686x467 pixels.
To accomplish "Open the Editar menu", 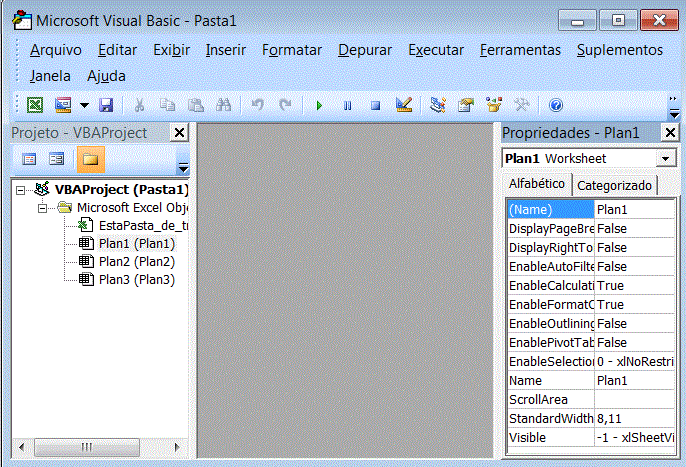I will 117,50.
